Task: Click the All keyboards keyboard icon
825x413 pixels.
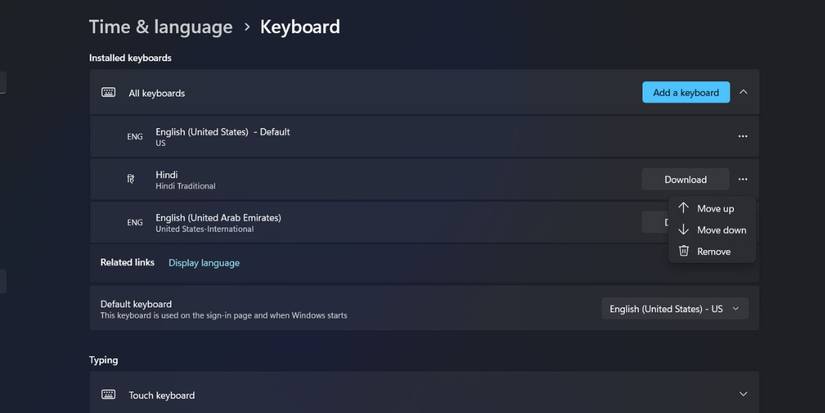Action: click(108, 93)
